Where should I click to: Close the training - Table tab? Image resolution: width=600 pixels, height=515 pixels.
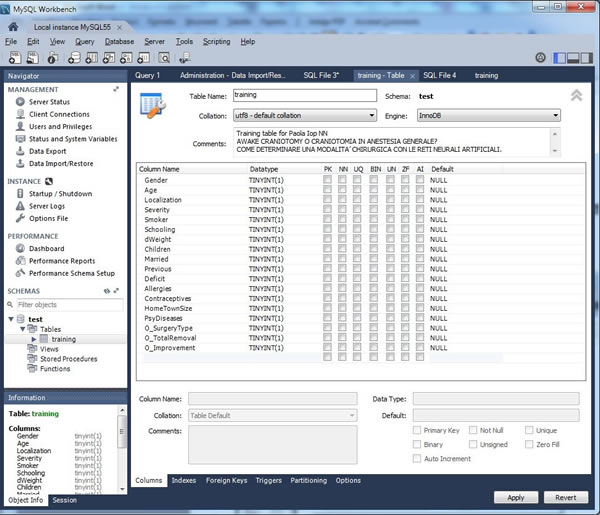point(412,76)
